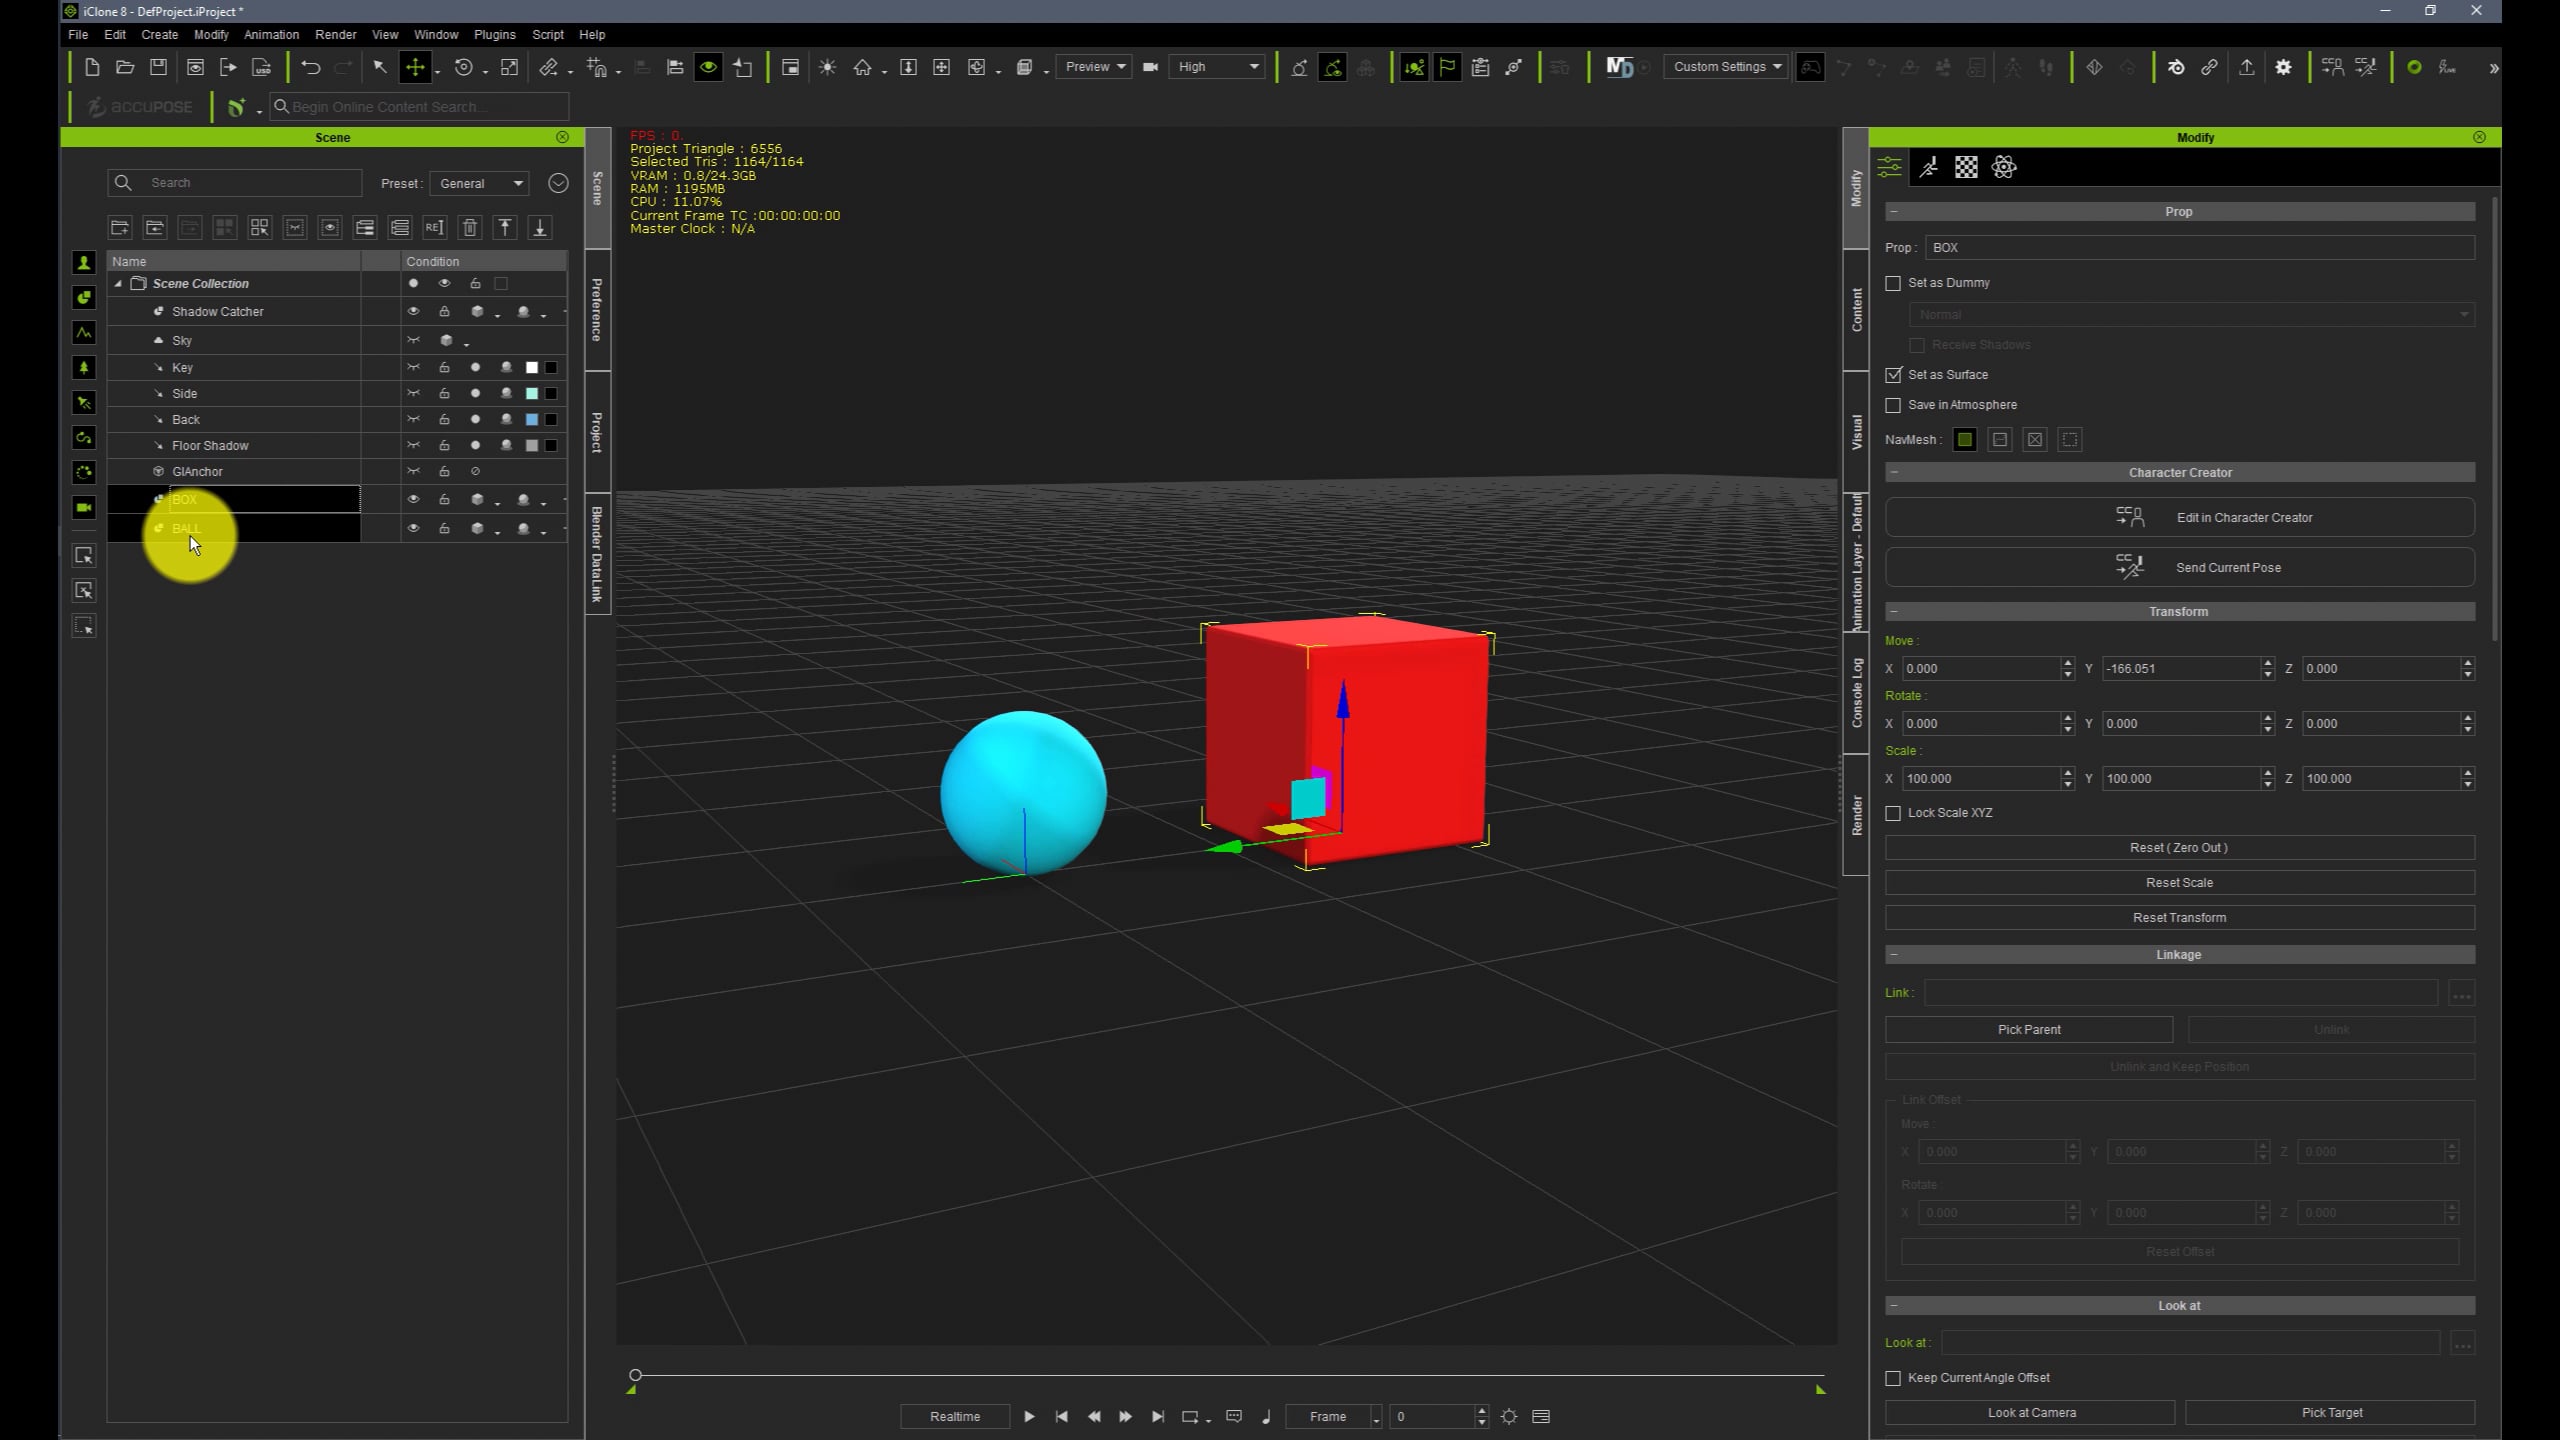Screen dimensions: 2560x1440
Task: Click the Home view toolbar icon
Action: [862, 67]
